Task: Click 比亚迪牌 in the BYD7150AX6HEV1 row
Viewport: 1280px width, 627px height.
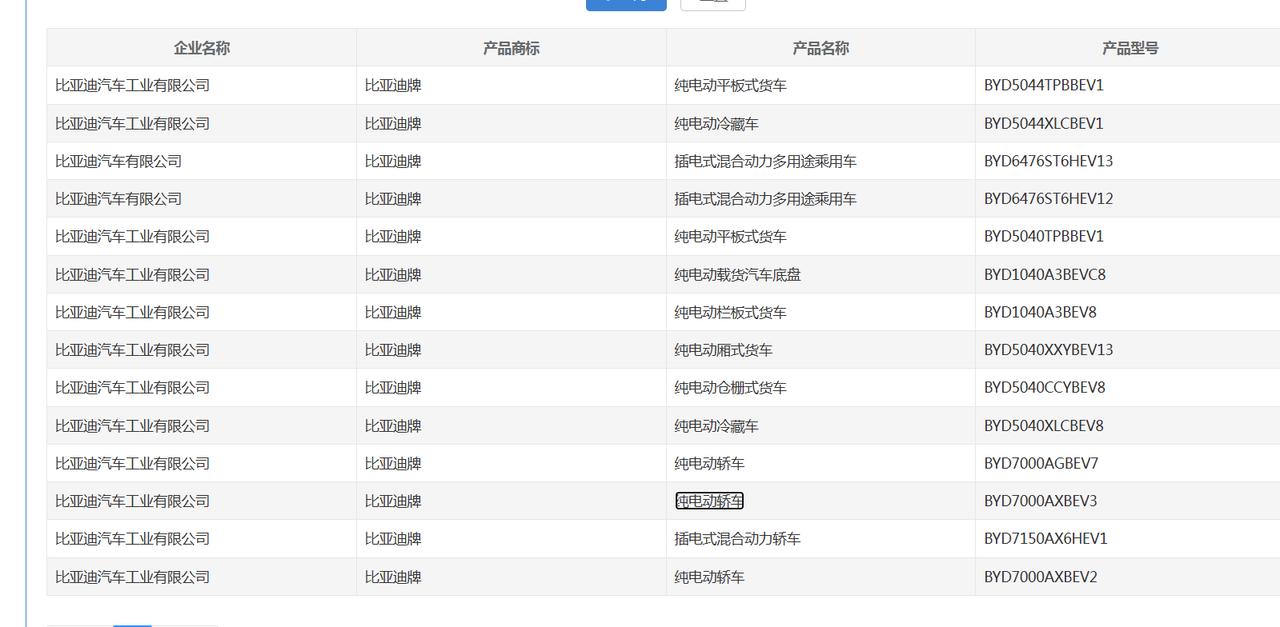Action: point(393,539)
